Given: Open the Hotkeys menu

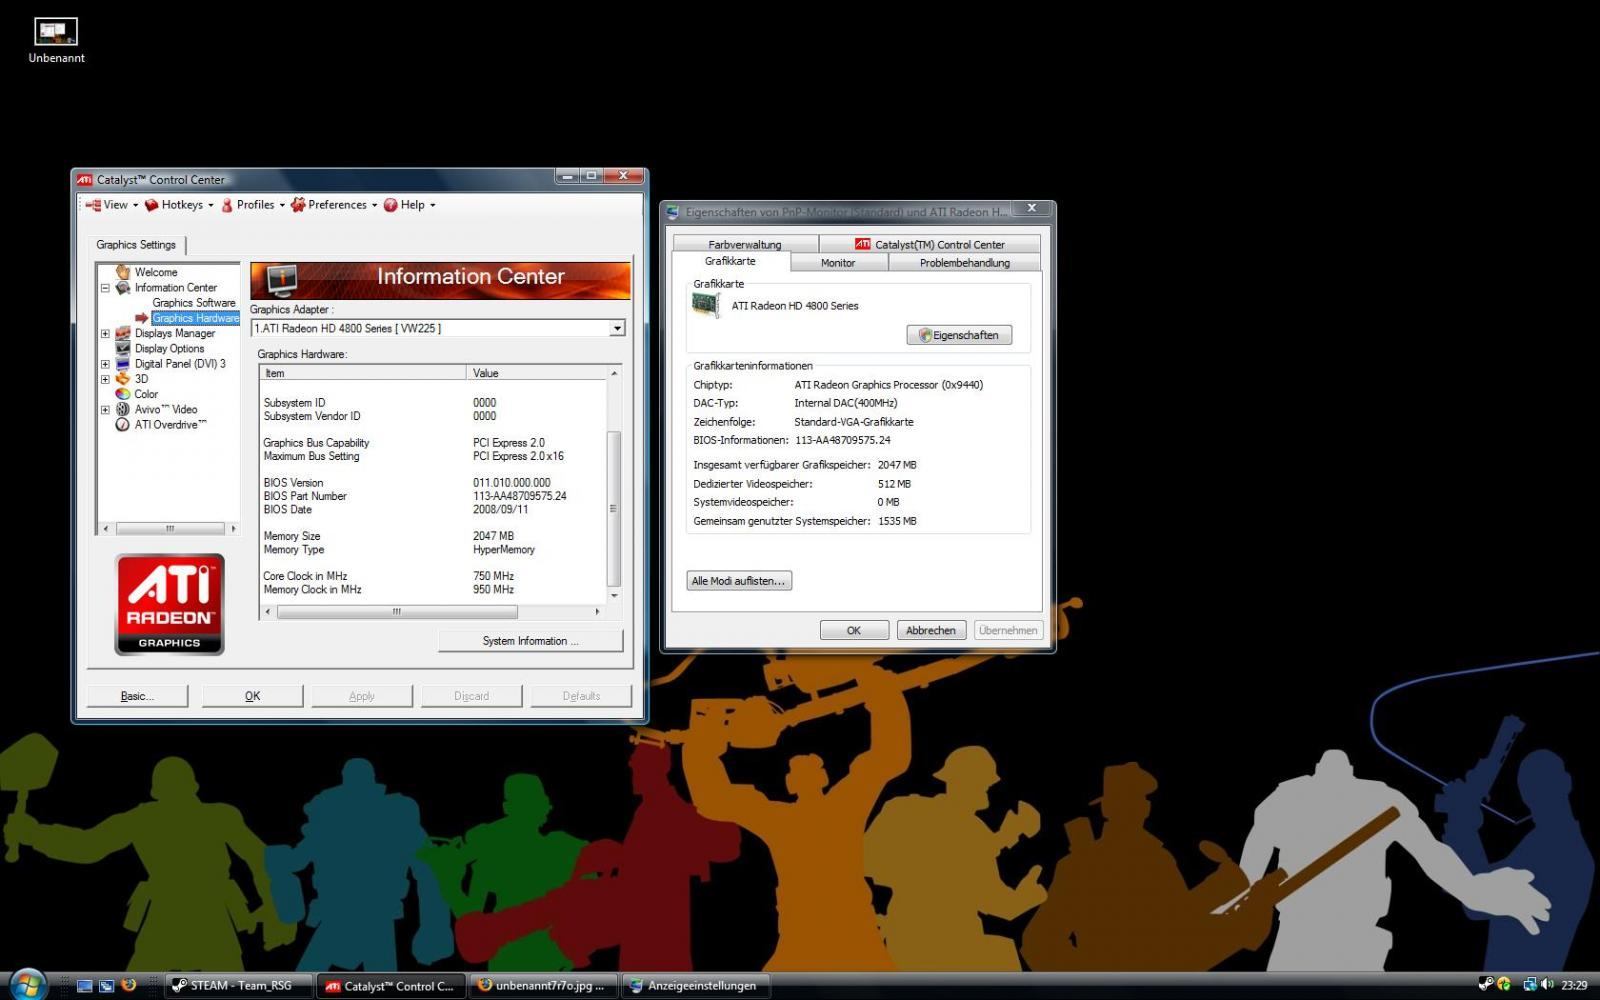Looking at the screenshot, I should tap(180, 205).
